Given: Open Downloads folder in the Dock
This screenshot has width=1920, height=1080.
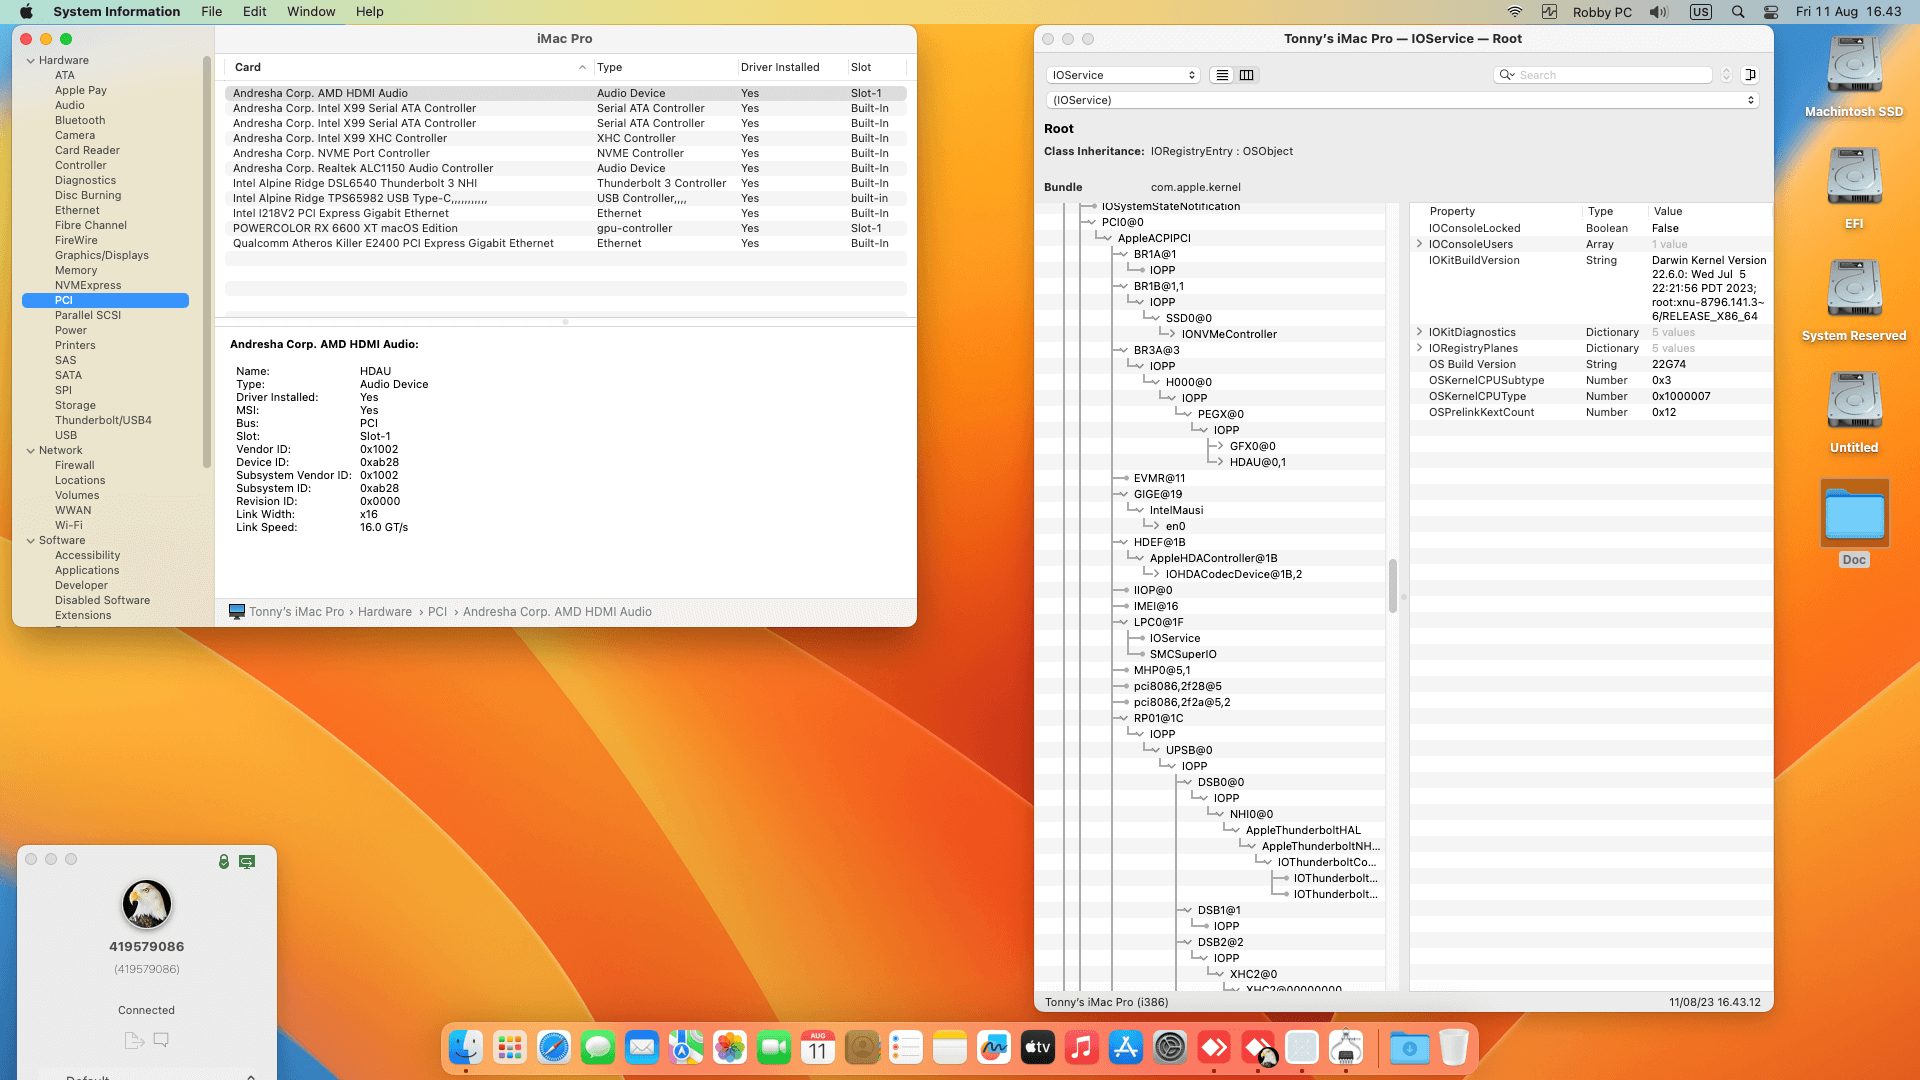Looking at the screenshot, I should [1410, 1047].
